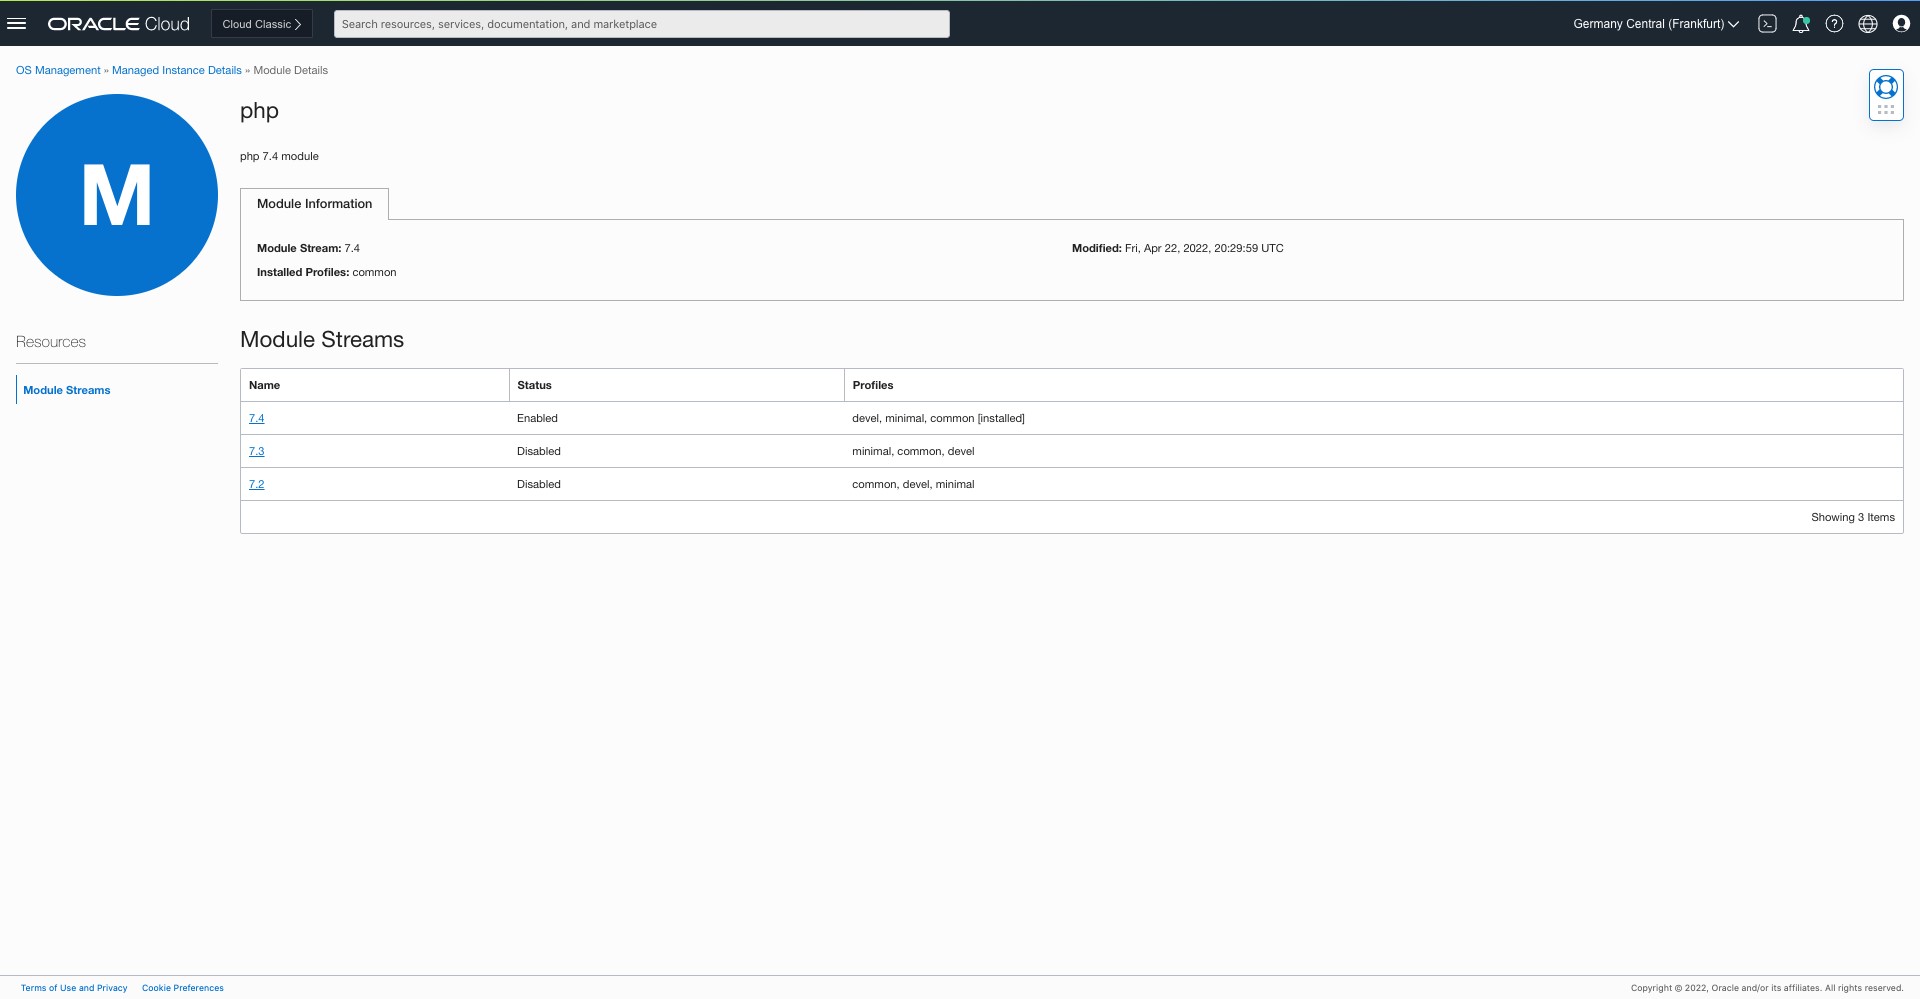Expand the Germany Central (Frankfurt) region dropdown
Image resolution: width=1920 pixels, height=999 pixels.
[x=1654, y=23]
